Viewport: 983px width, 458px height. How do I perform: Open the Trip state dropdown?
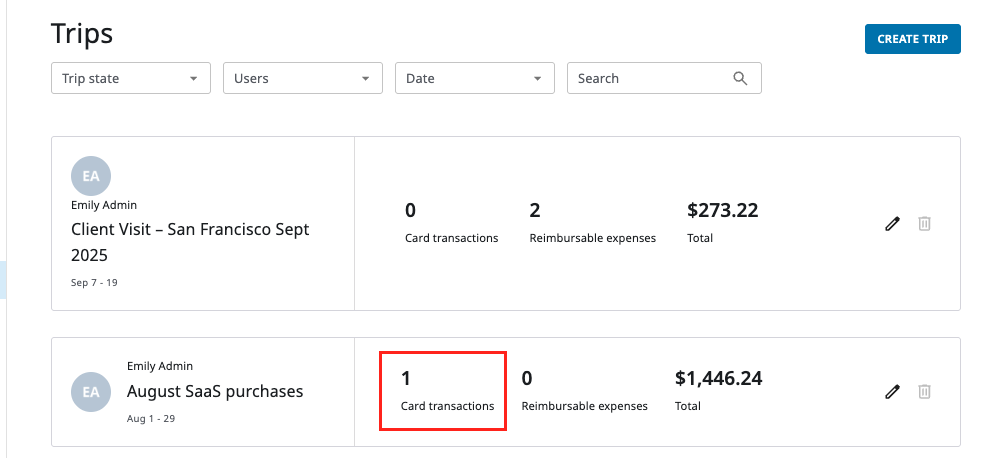coord(130,78)
